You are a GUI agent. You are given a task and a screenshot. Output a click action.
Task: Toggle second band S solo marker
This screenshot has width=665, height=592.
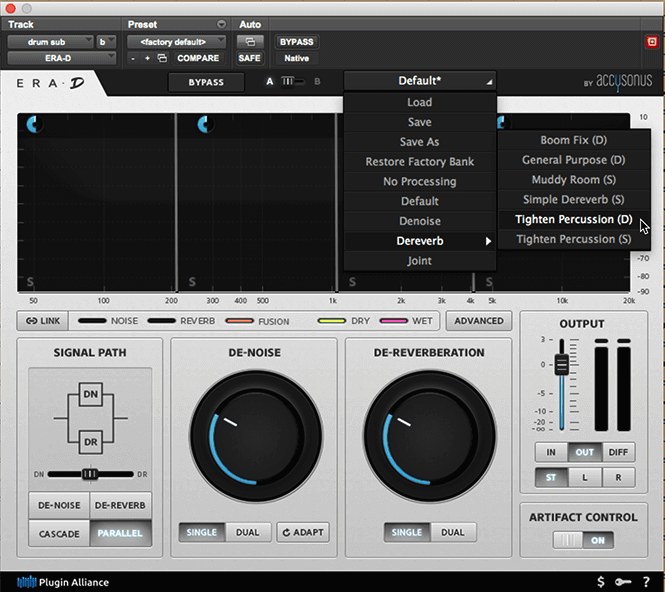(x=192, y=282)
